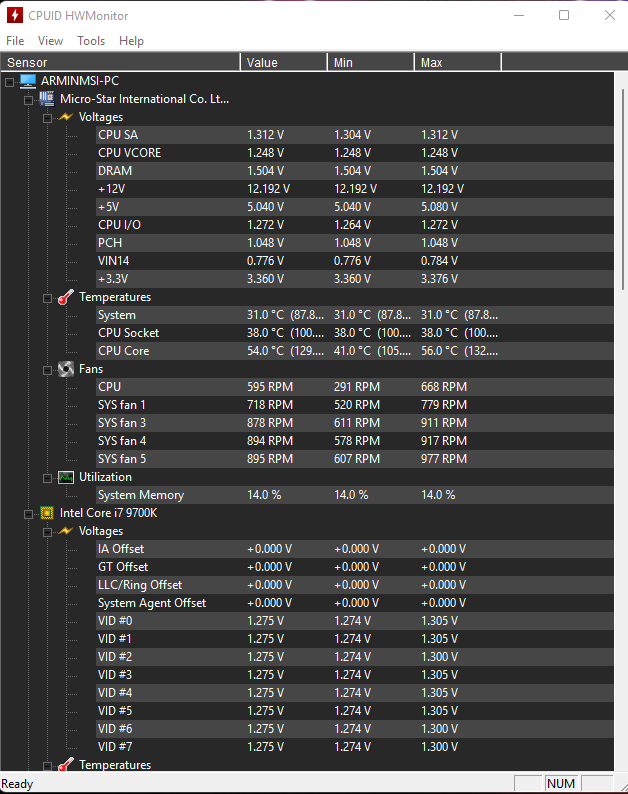Select the SYS fan 1 row

coord(355,405)
